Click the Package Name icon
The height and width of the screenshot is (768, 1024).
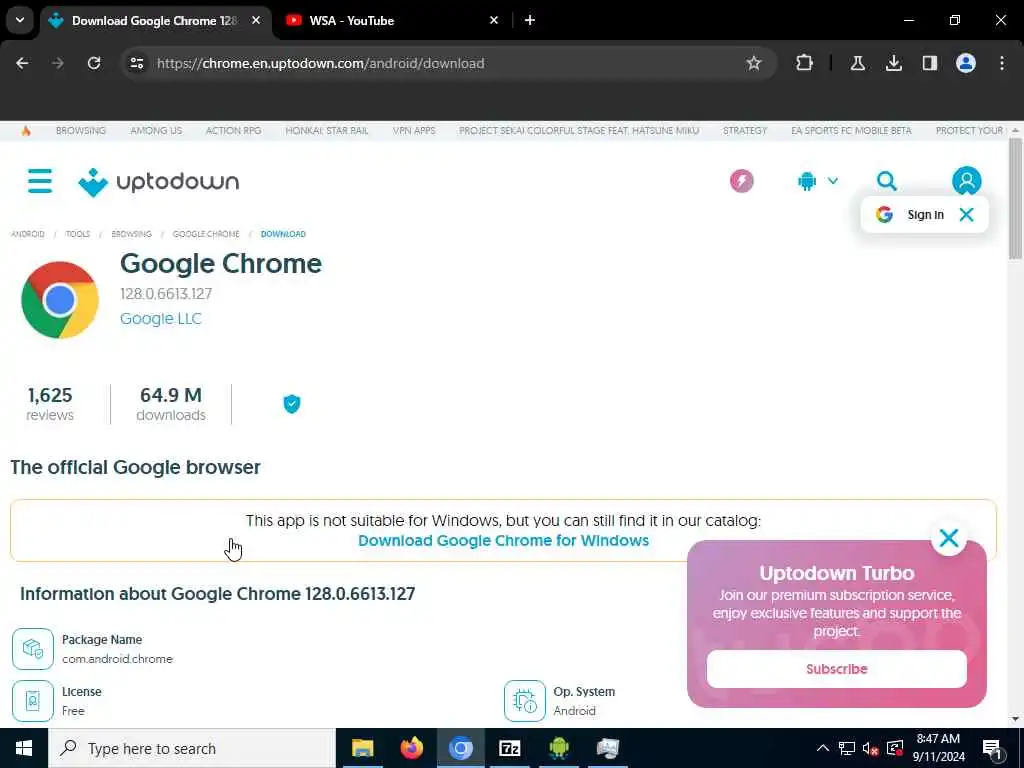coord(33,649)
